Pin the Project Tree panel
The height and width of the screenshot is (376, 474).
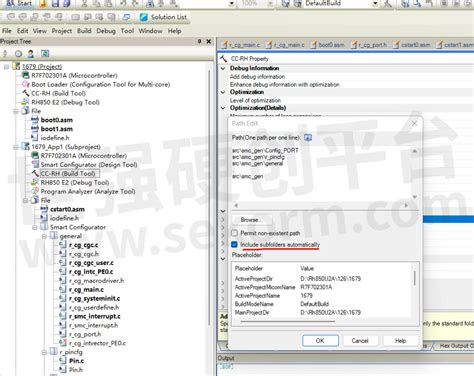coord(199,41)
